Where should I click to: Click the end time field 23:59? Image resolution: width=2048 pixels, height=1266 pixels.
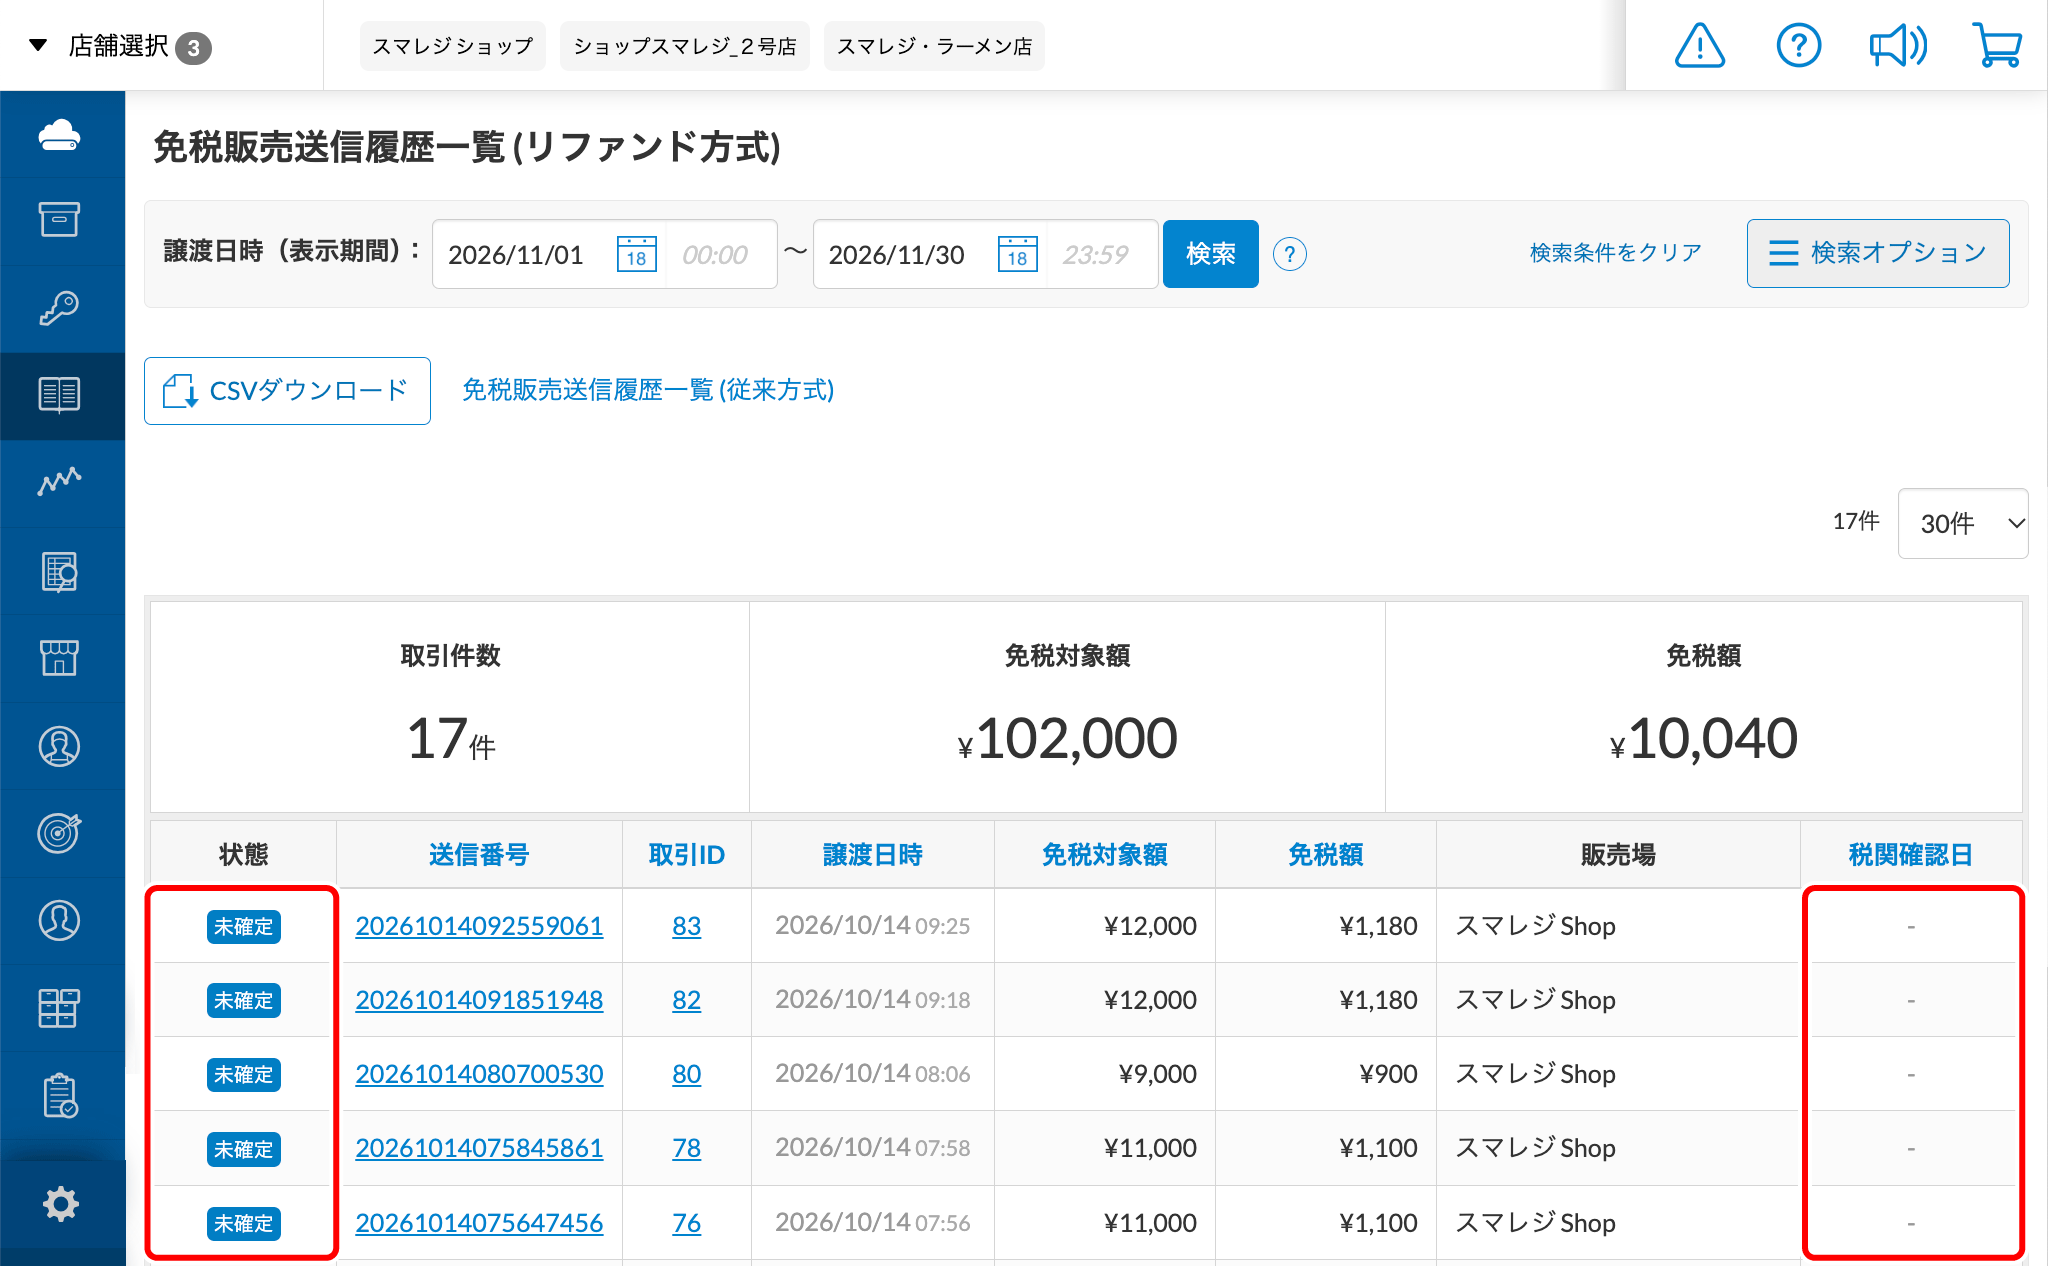pos(1100,255)
